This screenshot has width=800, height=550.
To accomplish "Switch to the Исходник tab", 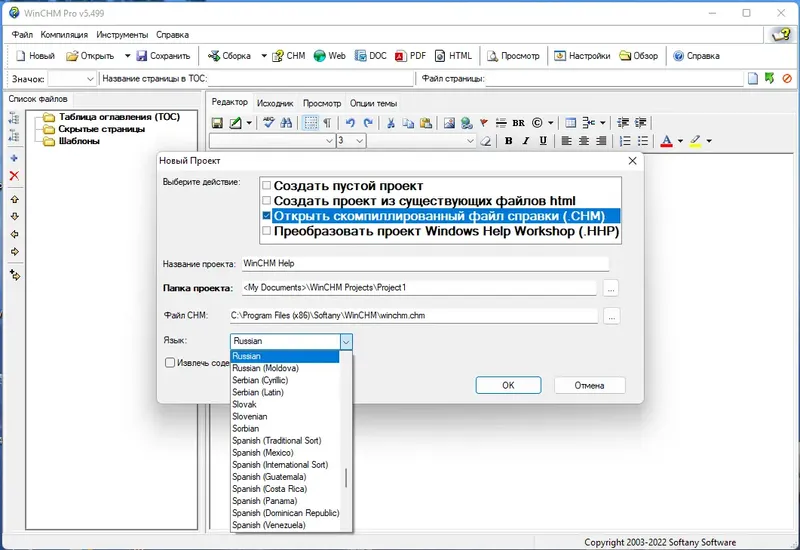I will 275,103.
